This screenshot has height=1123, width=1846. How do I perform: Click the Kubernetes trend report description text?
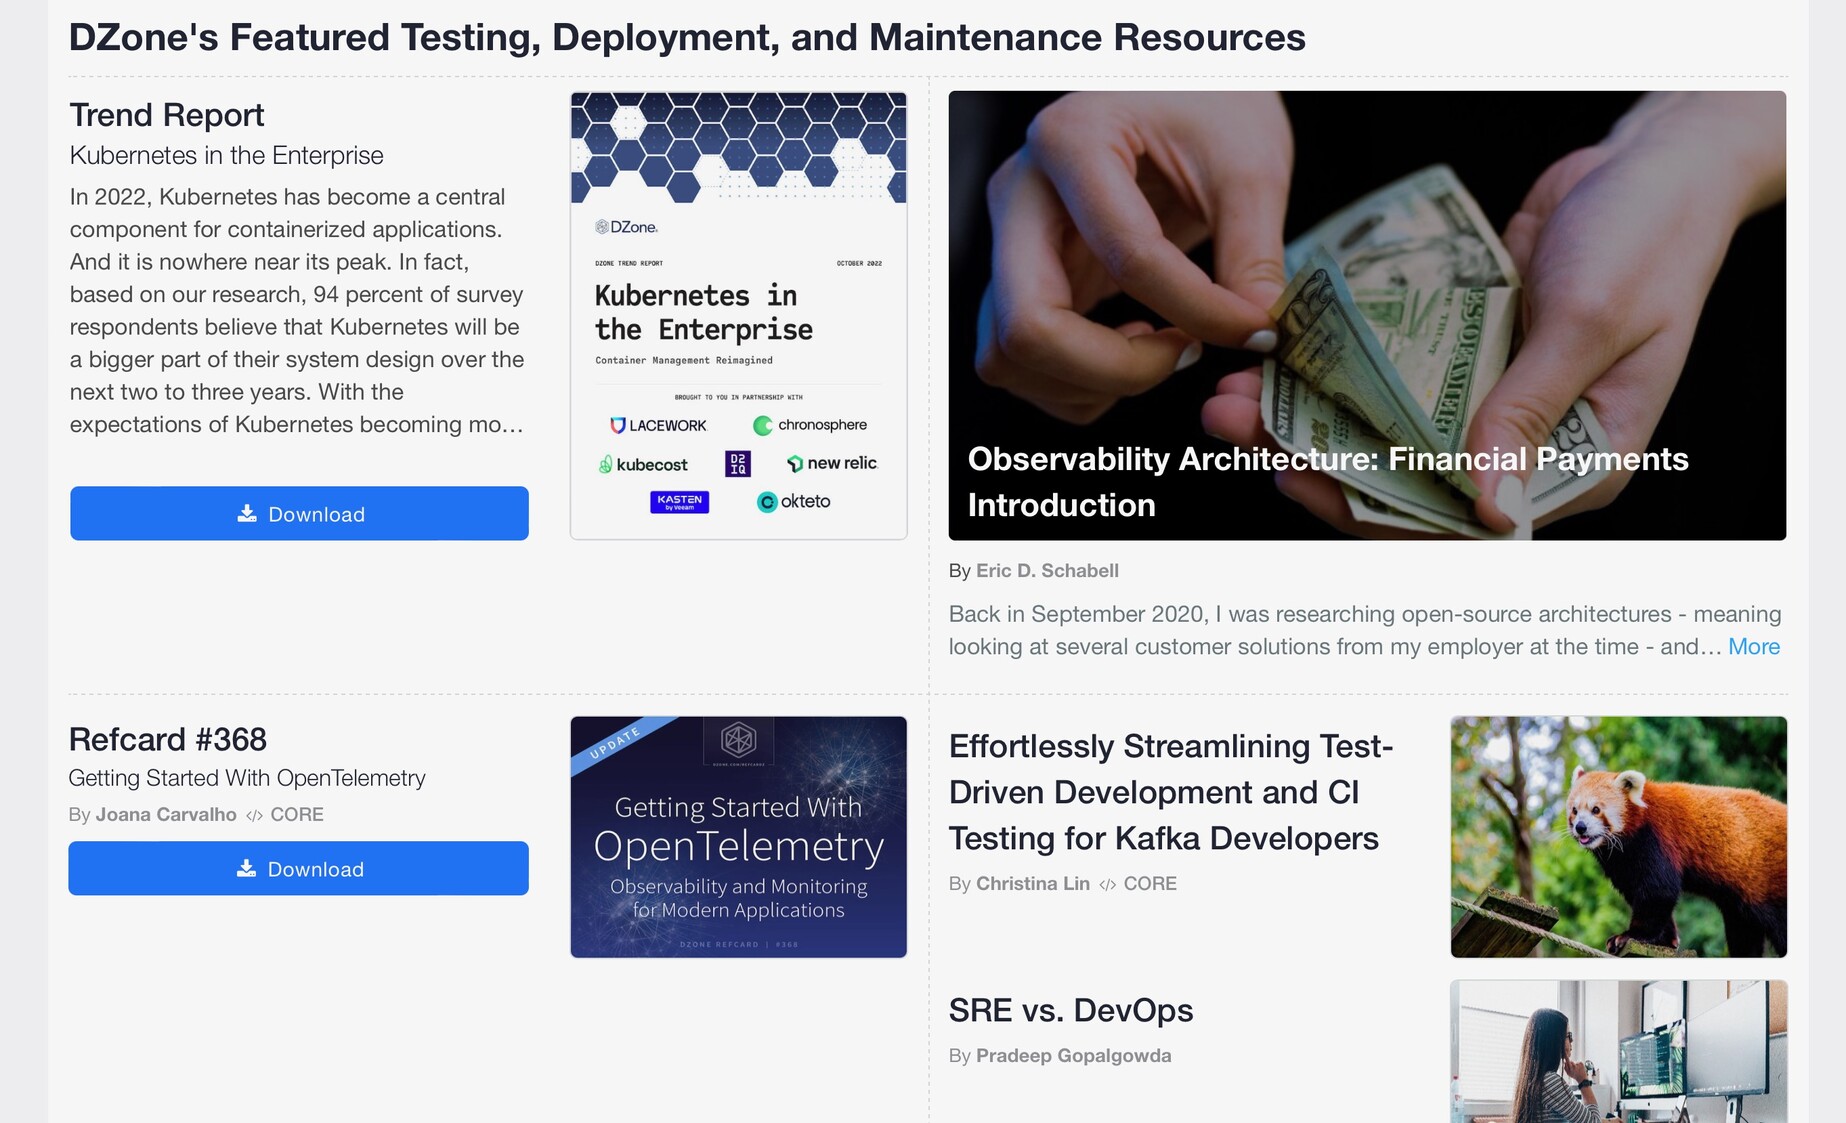tap(297, 311)
